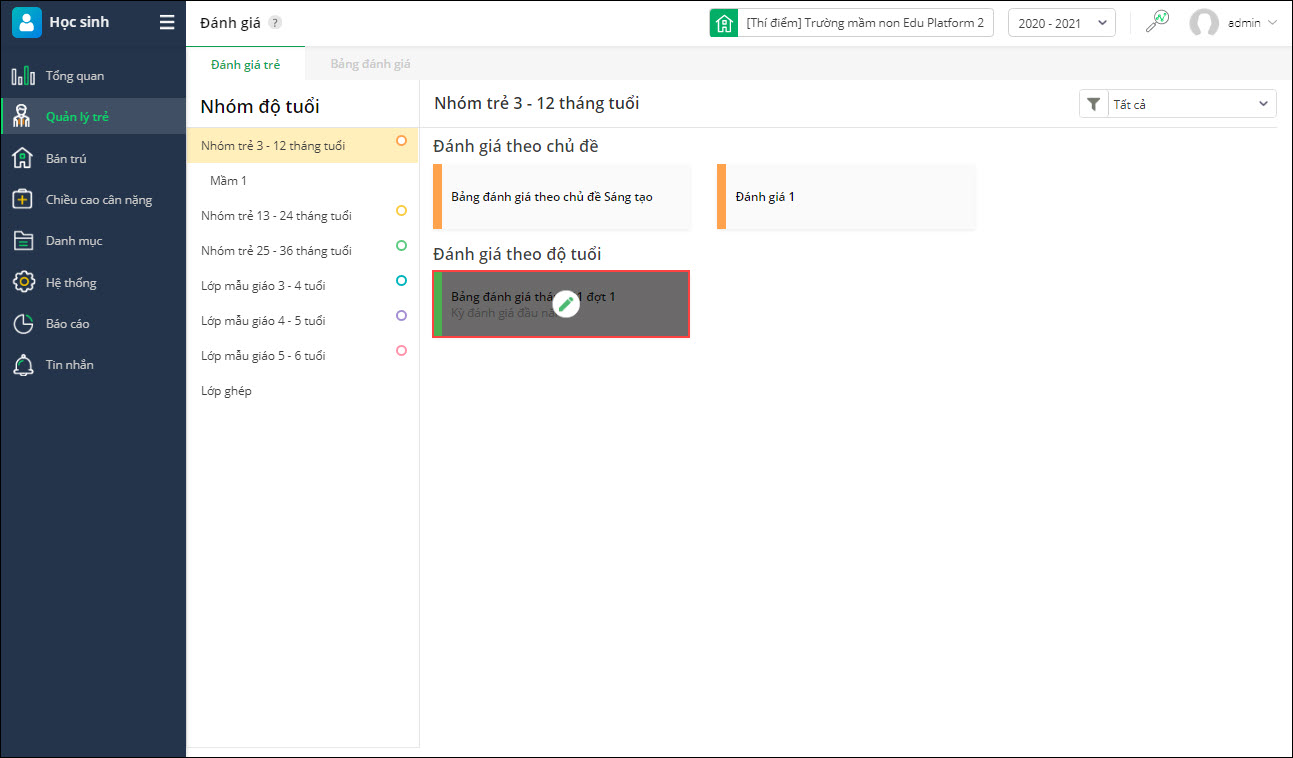Open Quản lý trẻ in the sidebar
This screenshot has width=1293, height=758.
coord(93,117)
